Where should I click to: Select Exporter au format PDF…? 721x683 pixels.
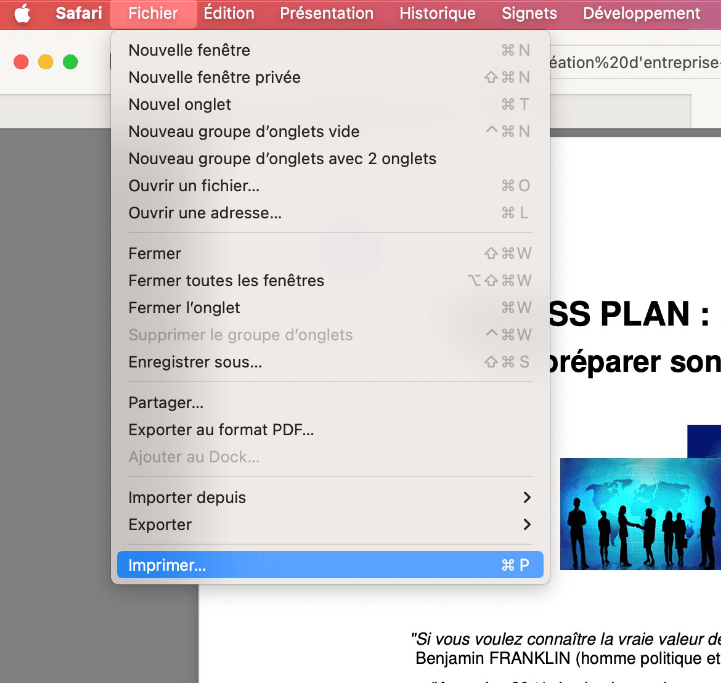coord(330,430)
